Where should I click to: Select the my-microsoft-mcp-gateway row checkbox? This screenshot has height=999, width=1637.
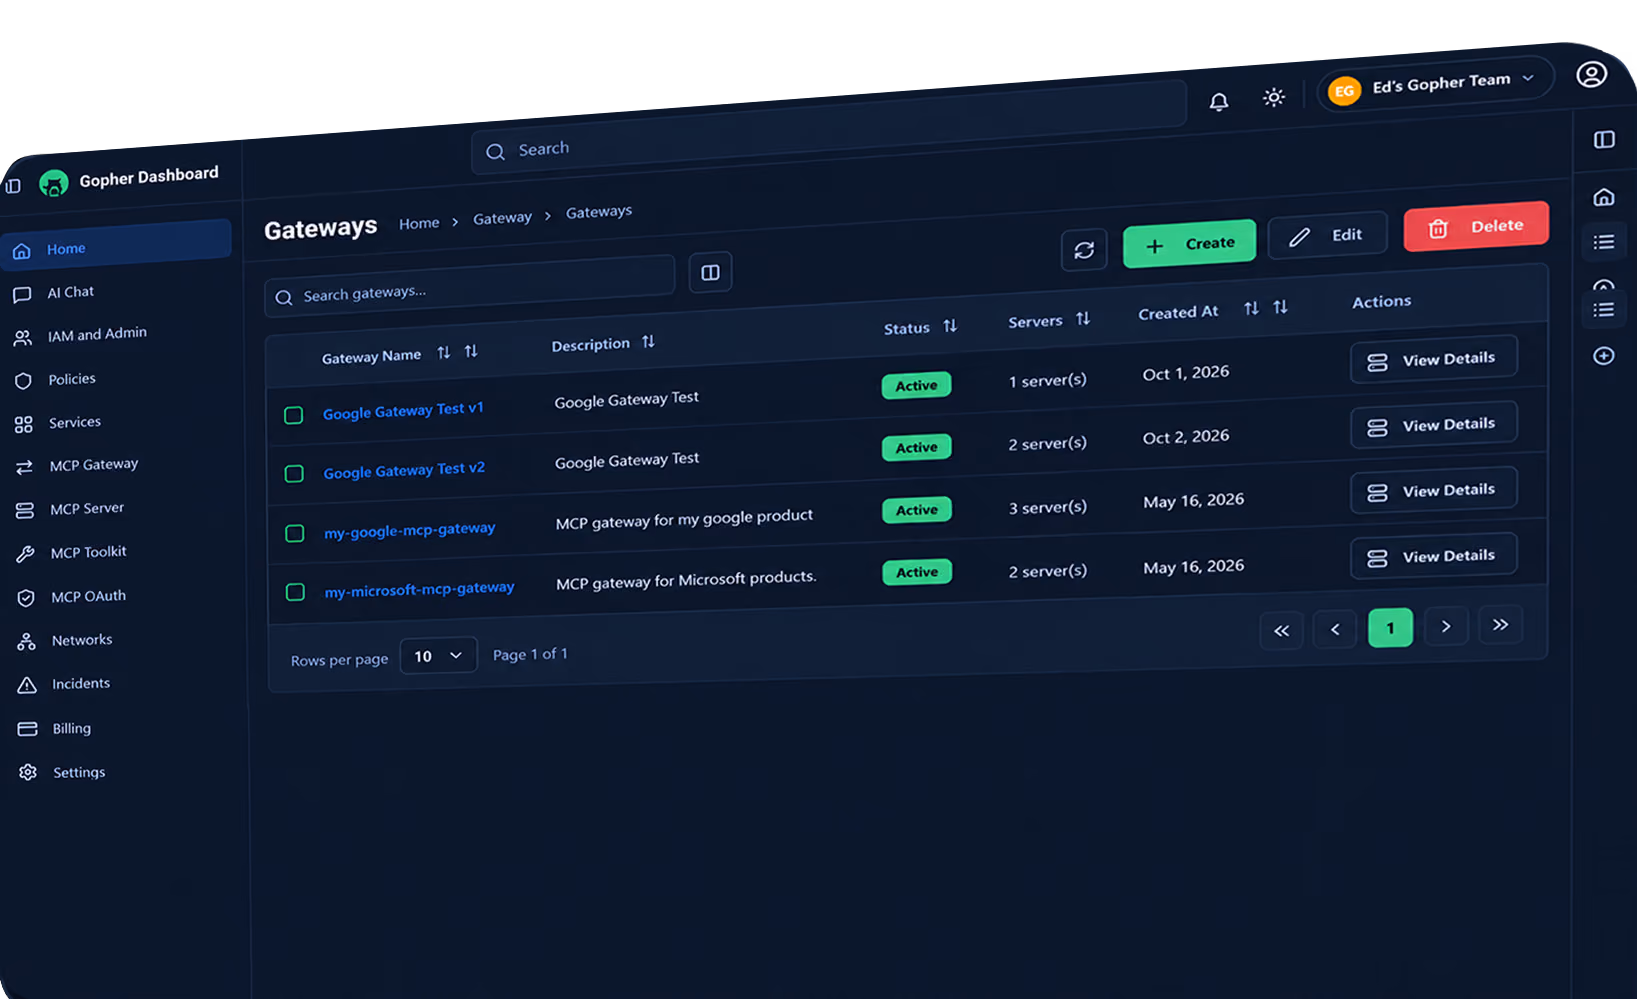click(295, 593)
